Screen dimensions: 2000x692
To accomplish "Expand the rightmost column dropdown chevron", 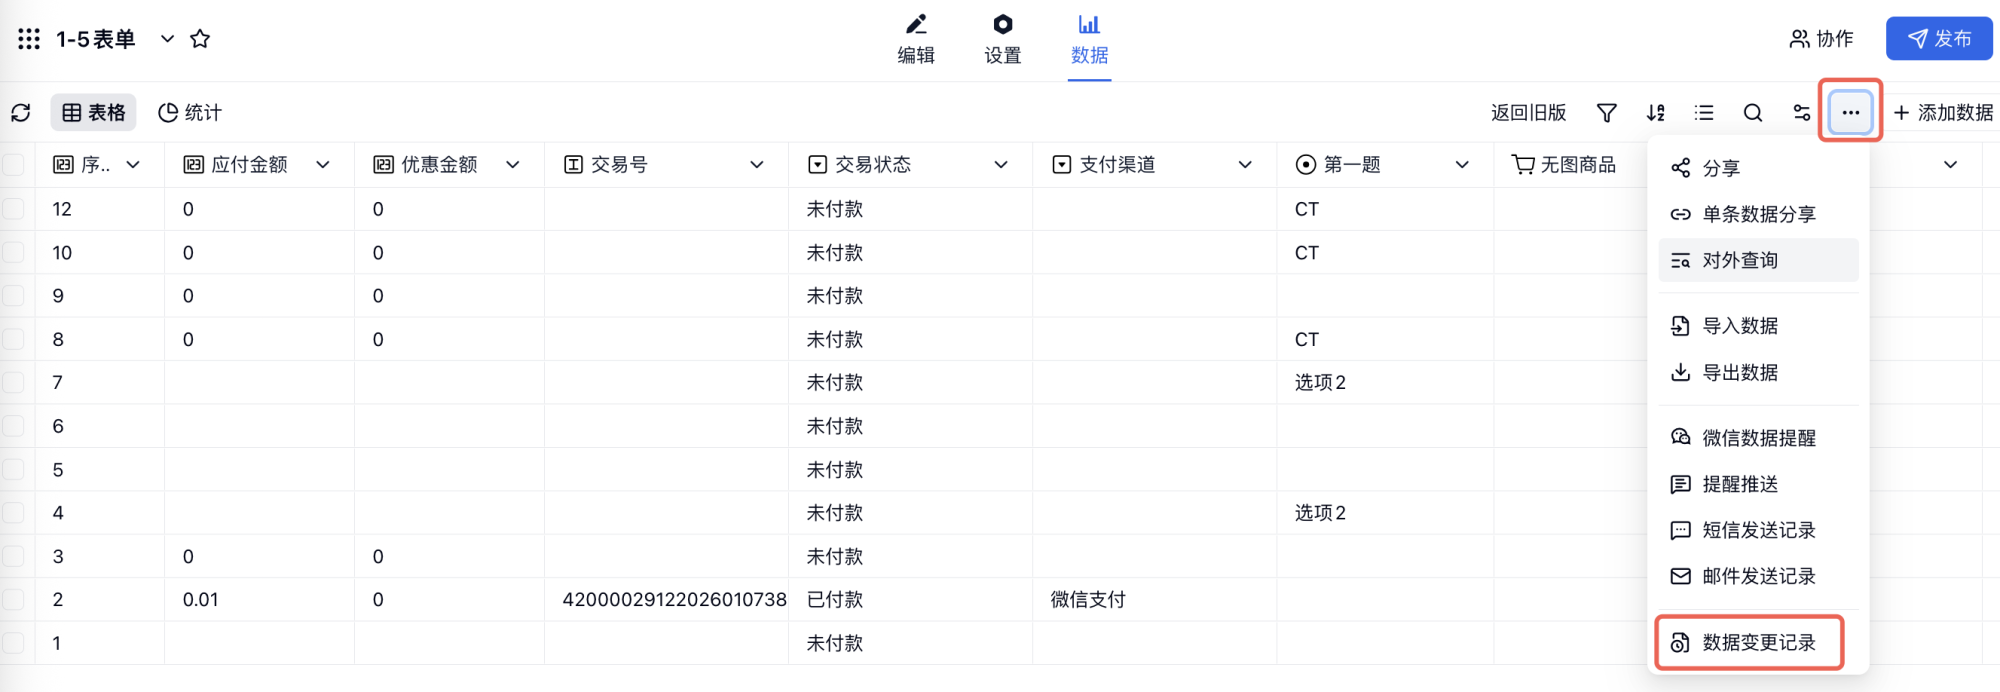I will click(x=1950, y=165).
